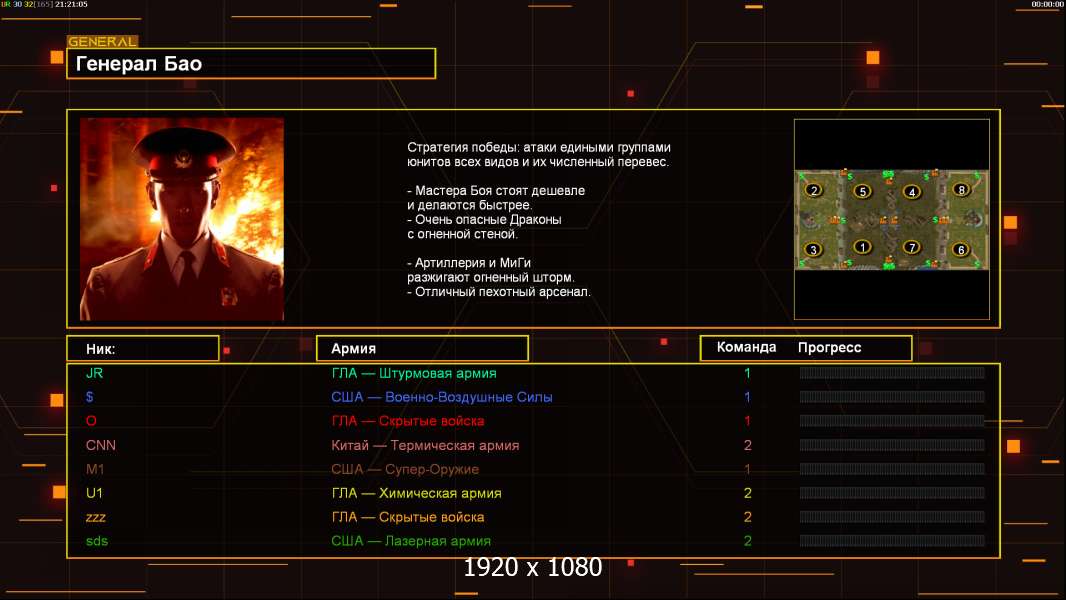
Task: Click team number in sds's row
Action: click(747, 541)
